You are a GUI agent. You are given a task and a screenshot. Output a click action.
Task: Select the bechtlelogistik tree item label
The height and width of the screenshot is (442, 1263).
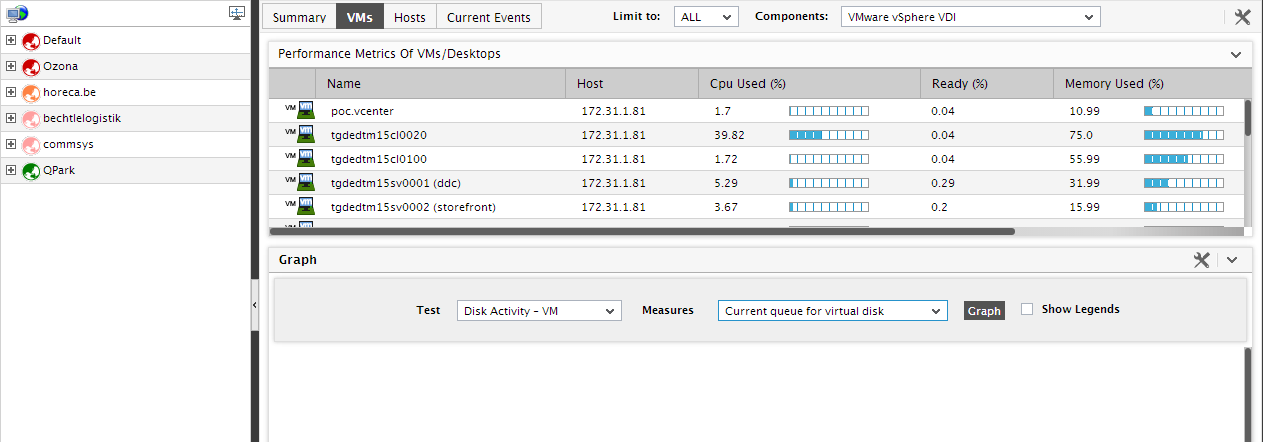pyautogui.click(x=82, y=119)
